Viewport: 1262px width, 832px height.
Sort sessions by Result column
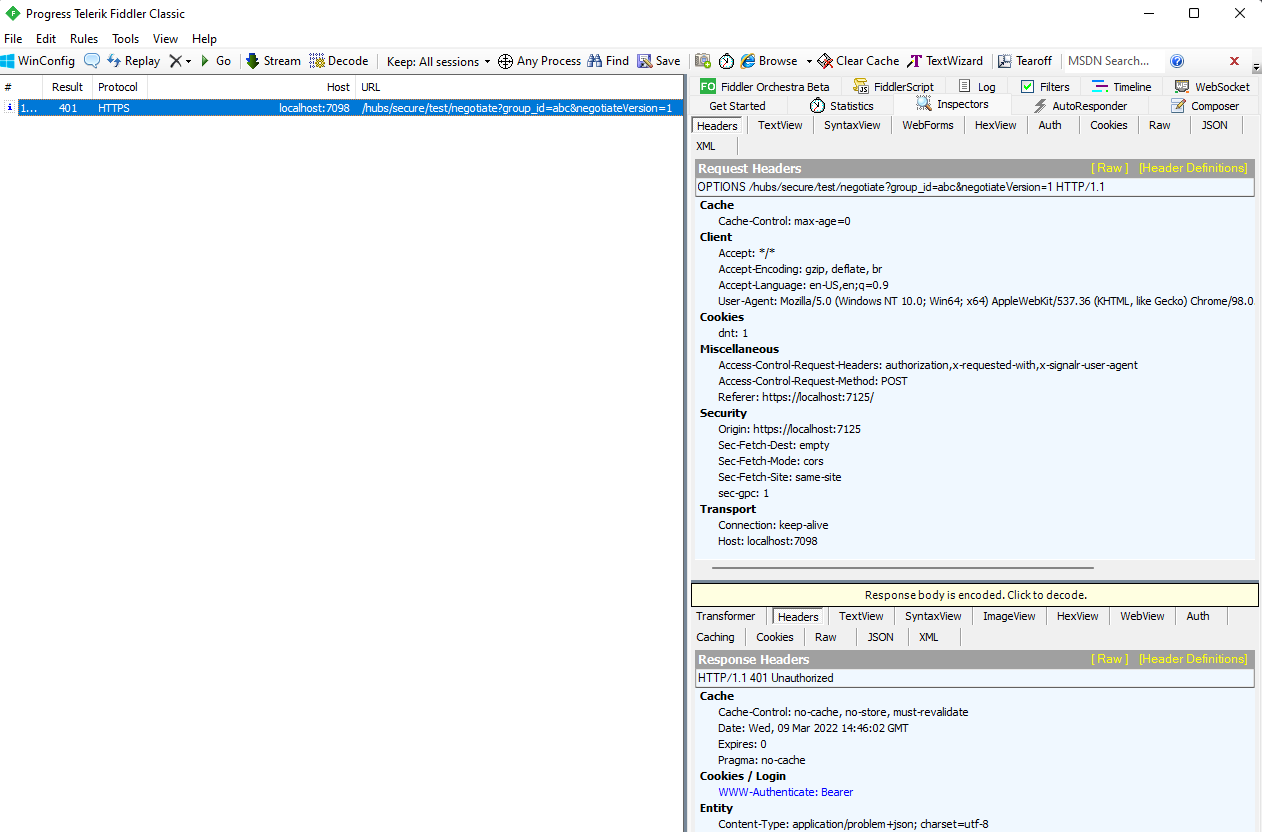(x=68, y=87)
